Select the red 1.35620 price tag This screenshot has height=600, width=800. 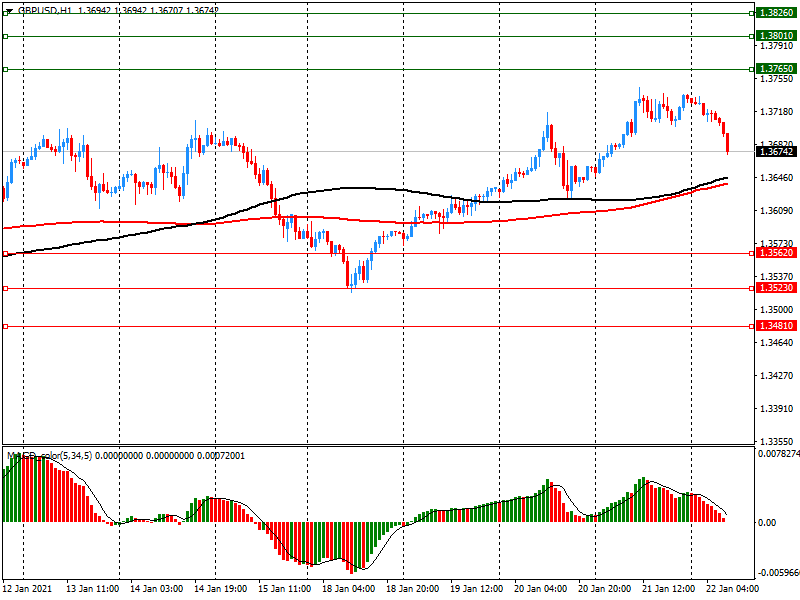[776, 254]
